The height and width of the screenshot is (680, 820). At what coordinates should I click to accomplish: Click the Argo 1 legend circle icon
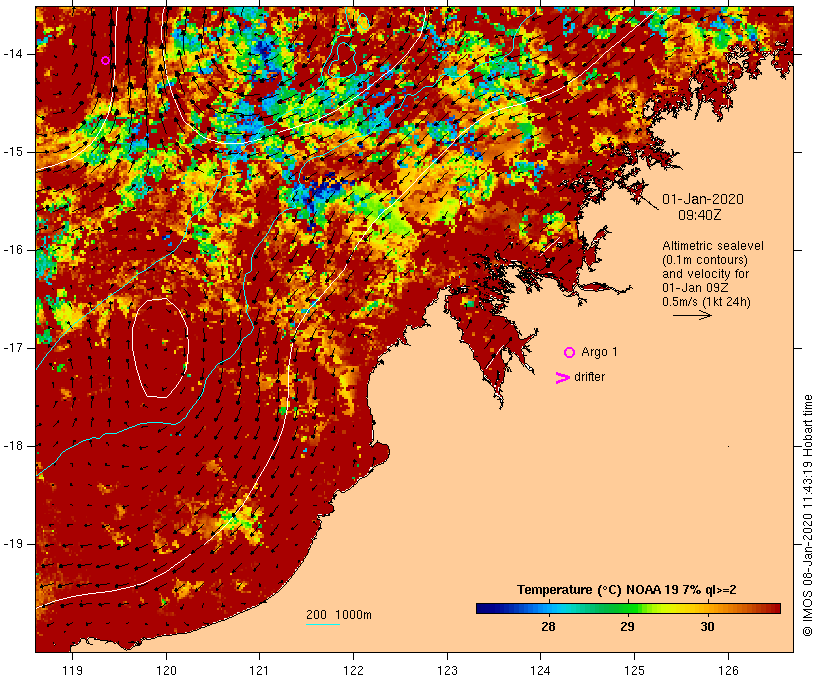[x=570, y=353]
